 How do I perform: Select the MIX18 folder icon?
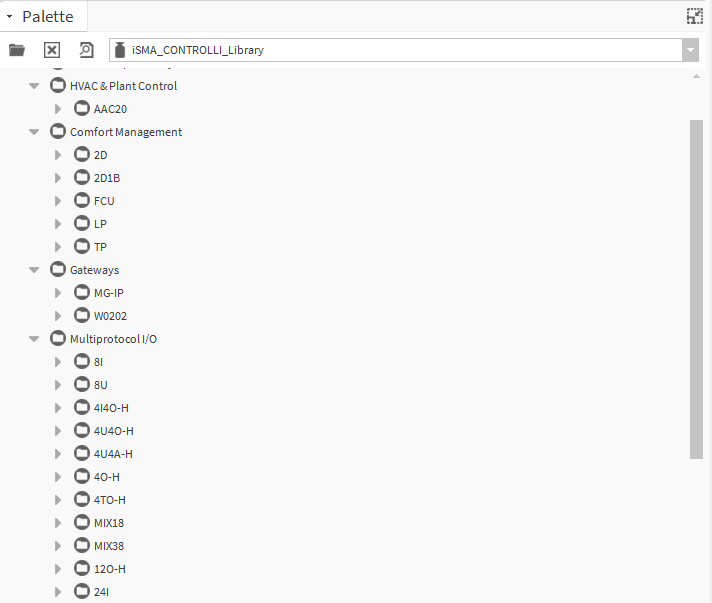82,523
